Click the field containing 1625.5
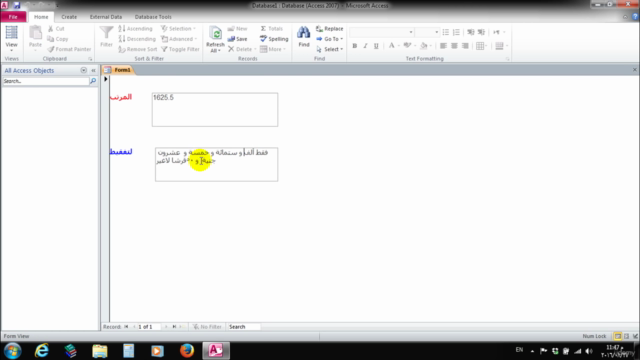Image resolution: width=640 pixels, height=360 pixels. click(x=215, y=109)
